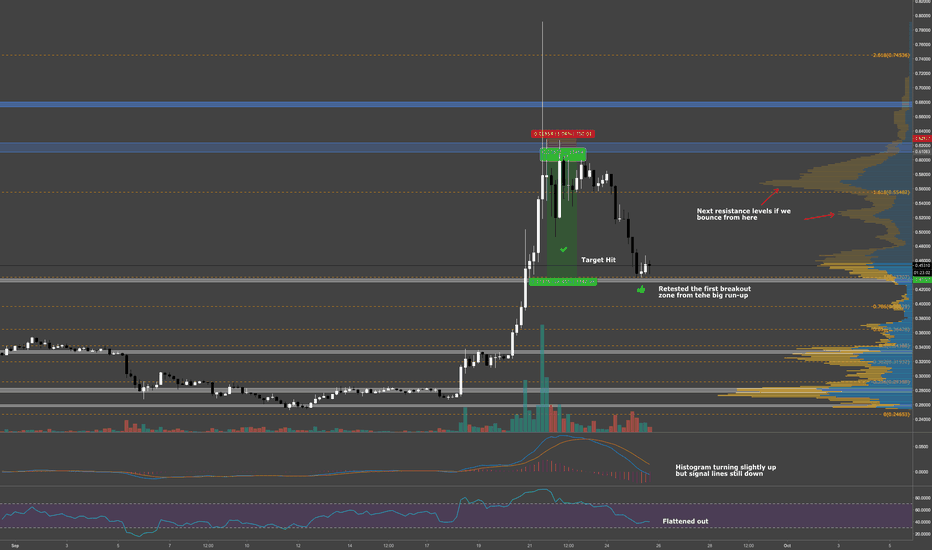Click the green price tag on price axis
This screenshot has width=932, height=550.
922,279
